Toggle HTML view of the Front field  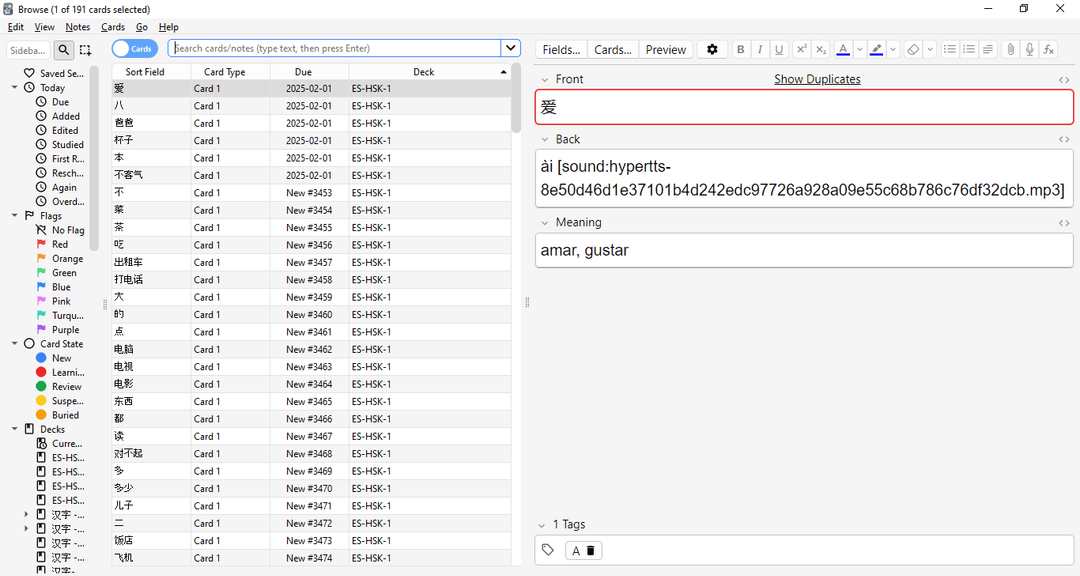tap(1063, 78)
